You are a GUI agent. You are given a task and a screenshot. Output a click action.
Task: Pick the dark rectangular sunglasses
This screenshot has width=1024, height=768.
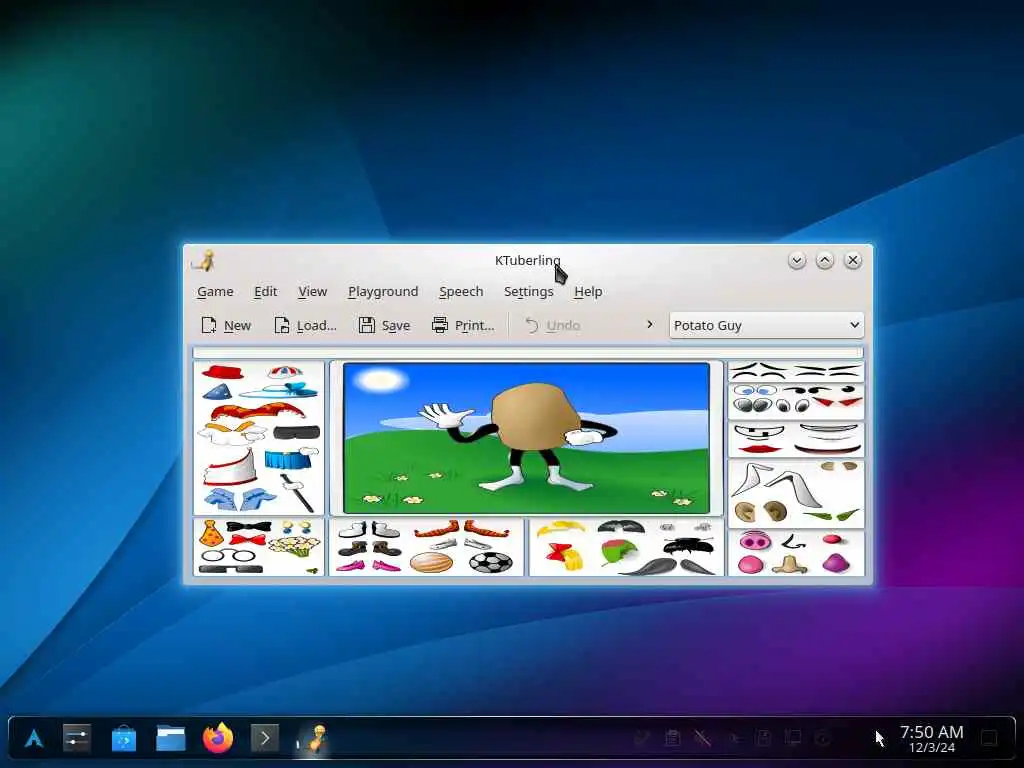click(231, 569)
